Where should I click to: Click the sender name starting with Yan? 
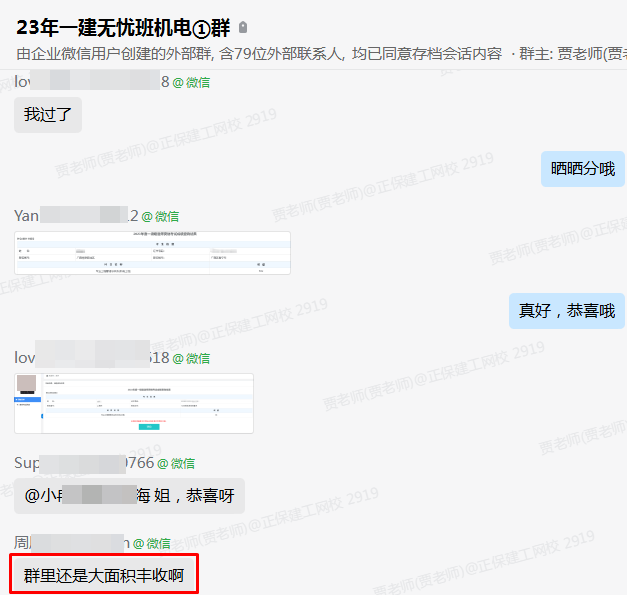click(75, 215)
